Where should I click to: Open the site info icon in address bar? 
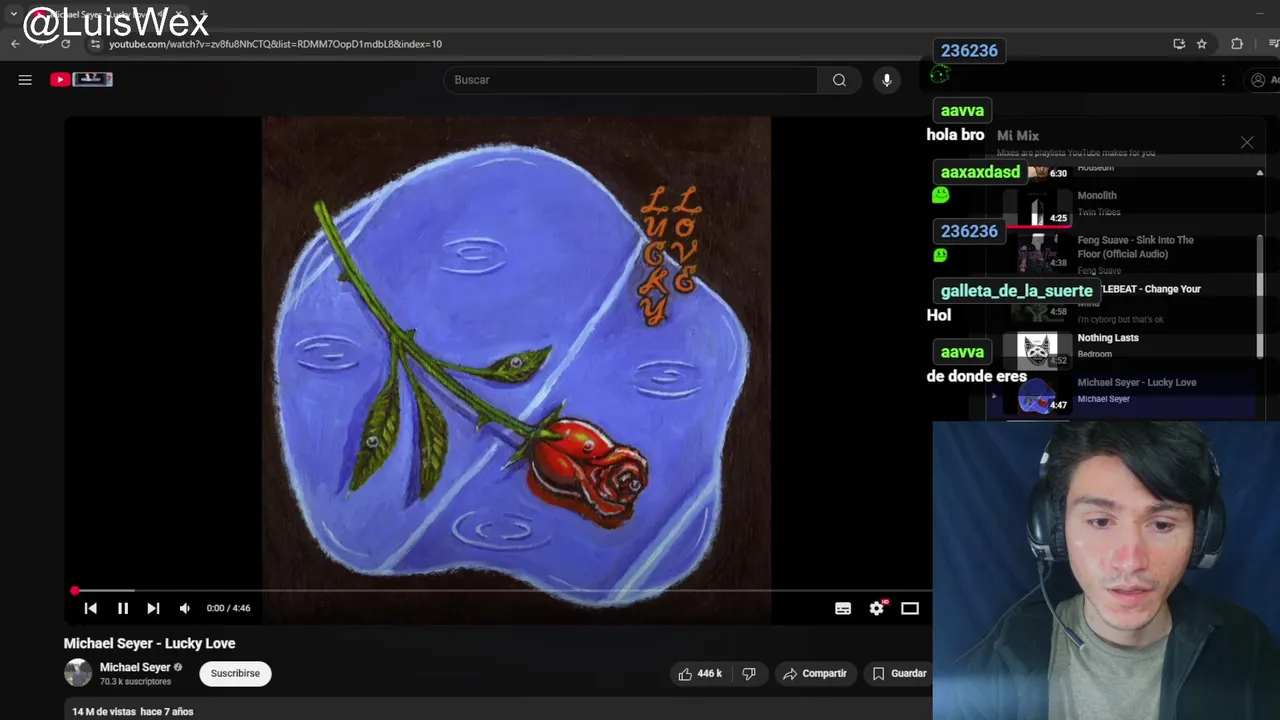coord(95,44)
